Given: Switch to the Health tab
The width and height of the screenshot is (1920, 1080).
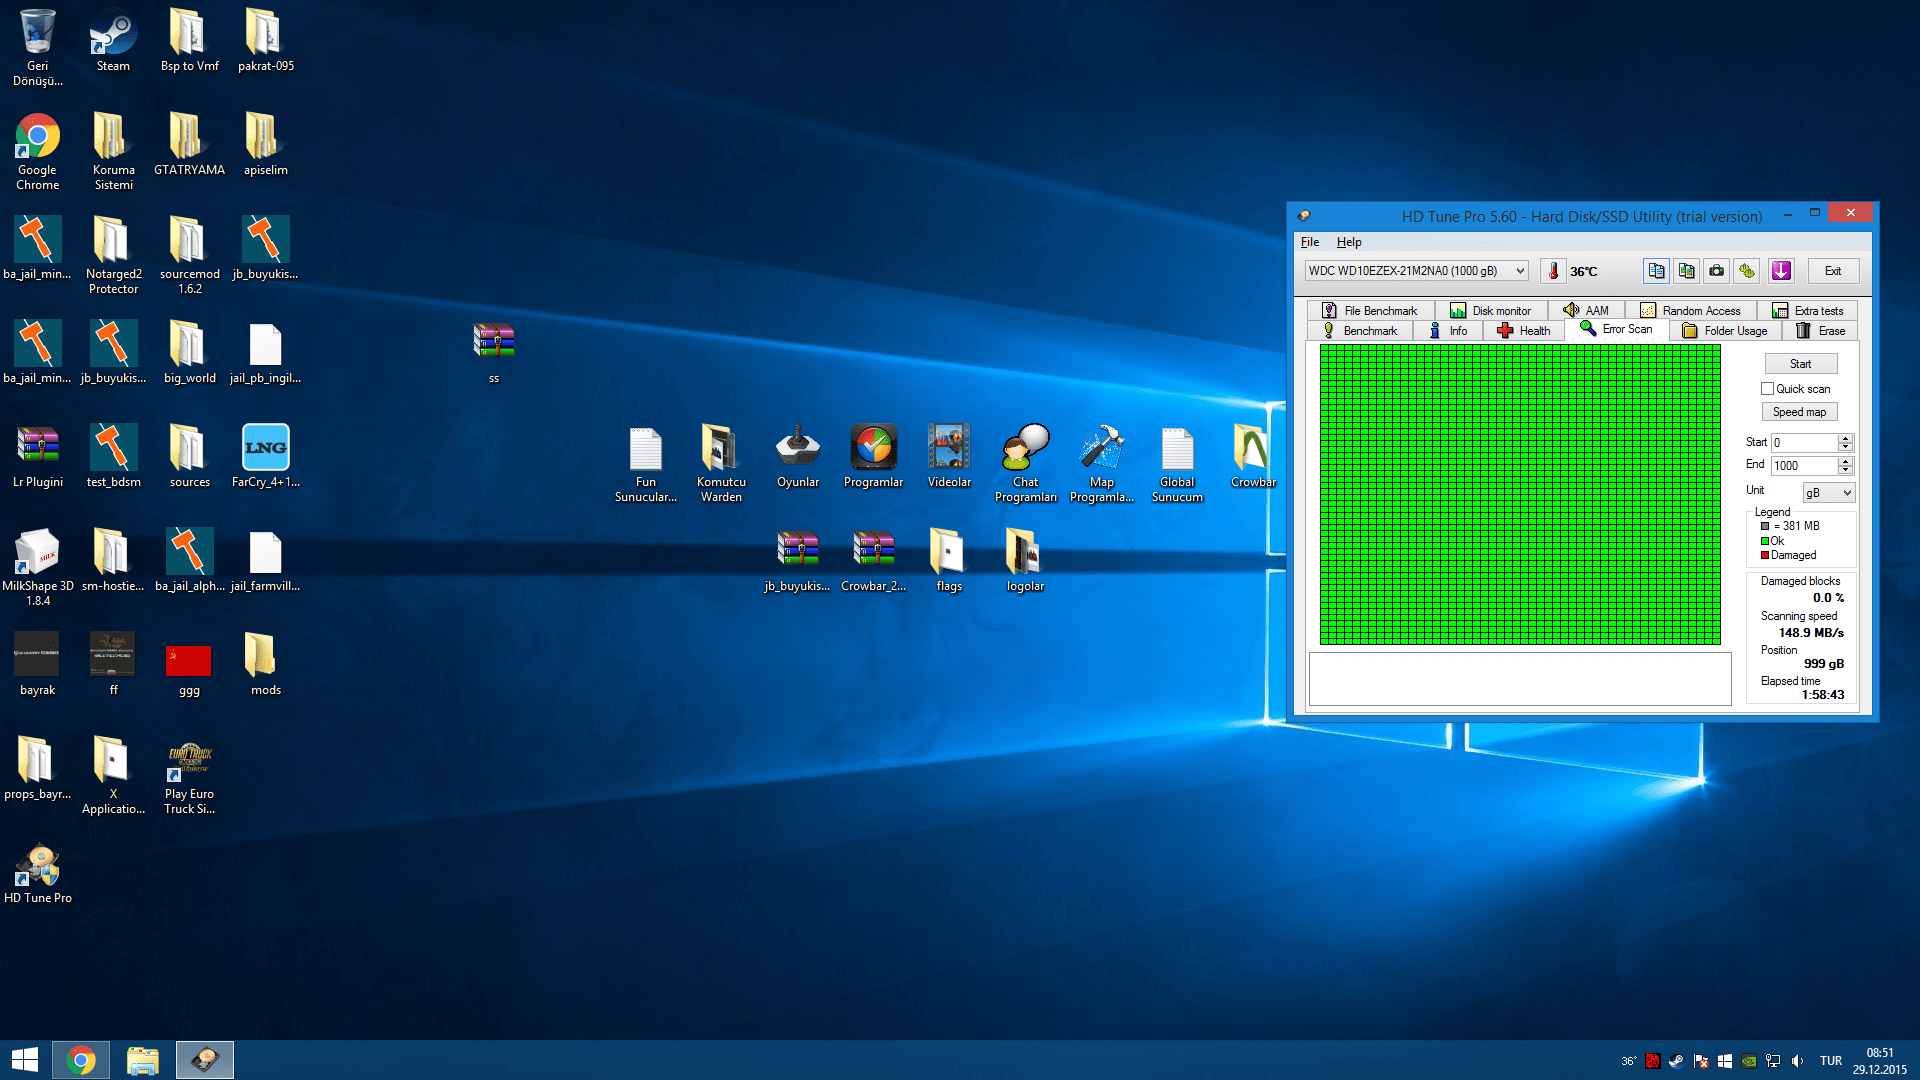Looking at the screenshot, I should coord(1523,331).
